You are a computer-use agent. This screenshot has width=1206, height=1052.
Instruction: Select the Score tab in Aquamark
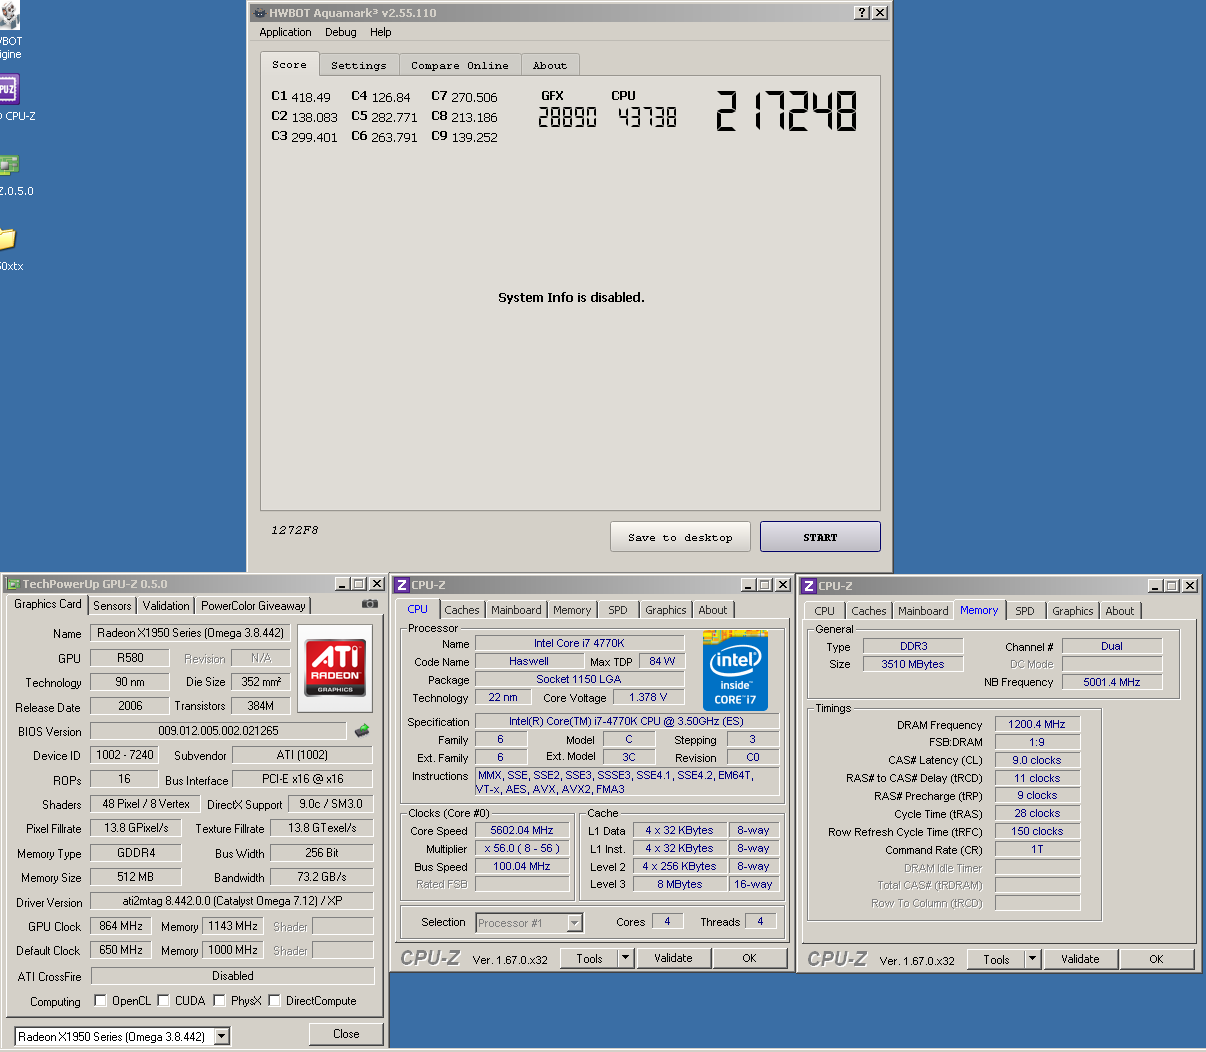click(290, 64)
